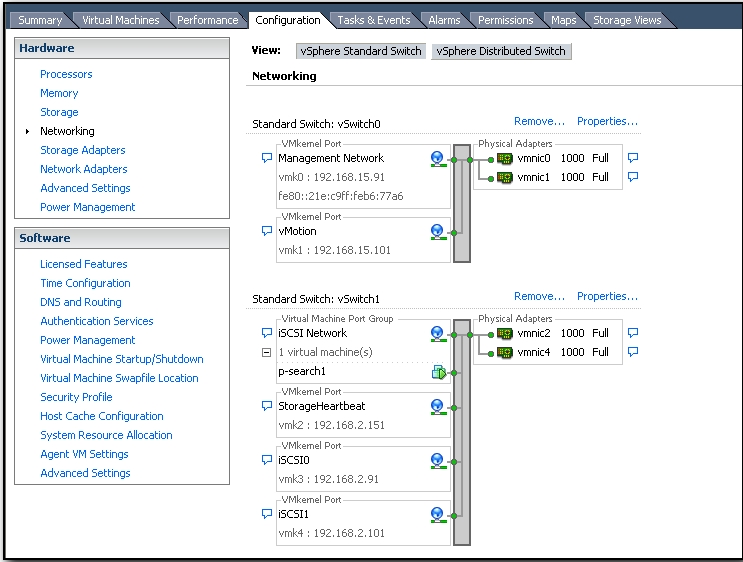Image resolution: width=743 pixels, height=562 pixels.
Task: Click the vmk2 : 192.168.2.151 address
Action: 331,425
